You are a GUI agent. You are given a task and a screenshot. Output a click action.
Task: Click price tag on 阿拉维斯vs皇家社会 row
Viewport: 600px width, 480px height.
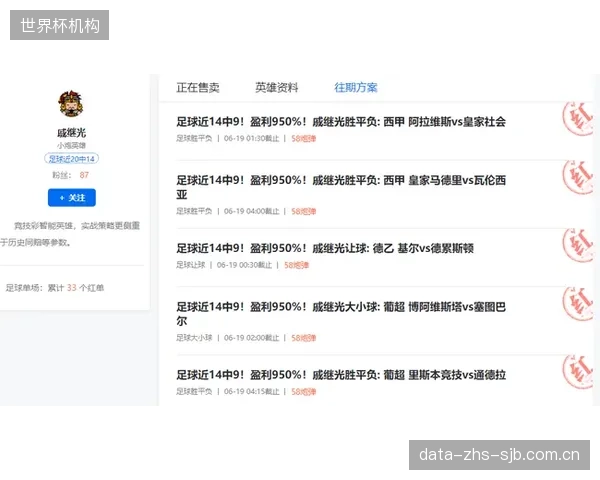point(303,138)
